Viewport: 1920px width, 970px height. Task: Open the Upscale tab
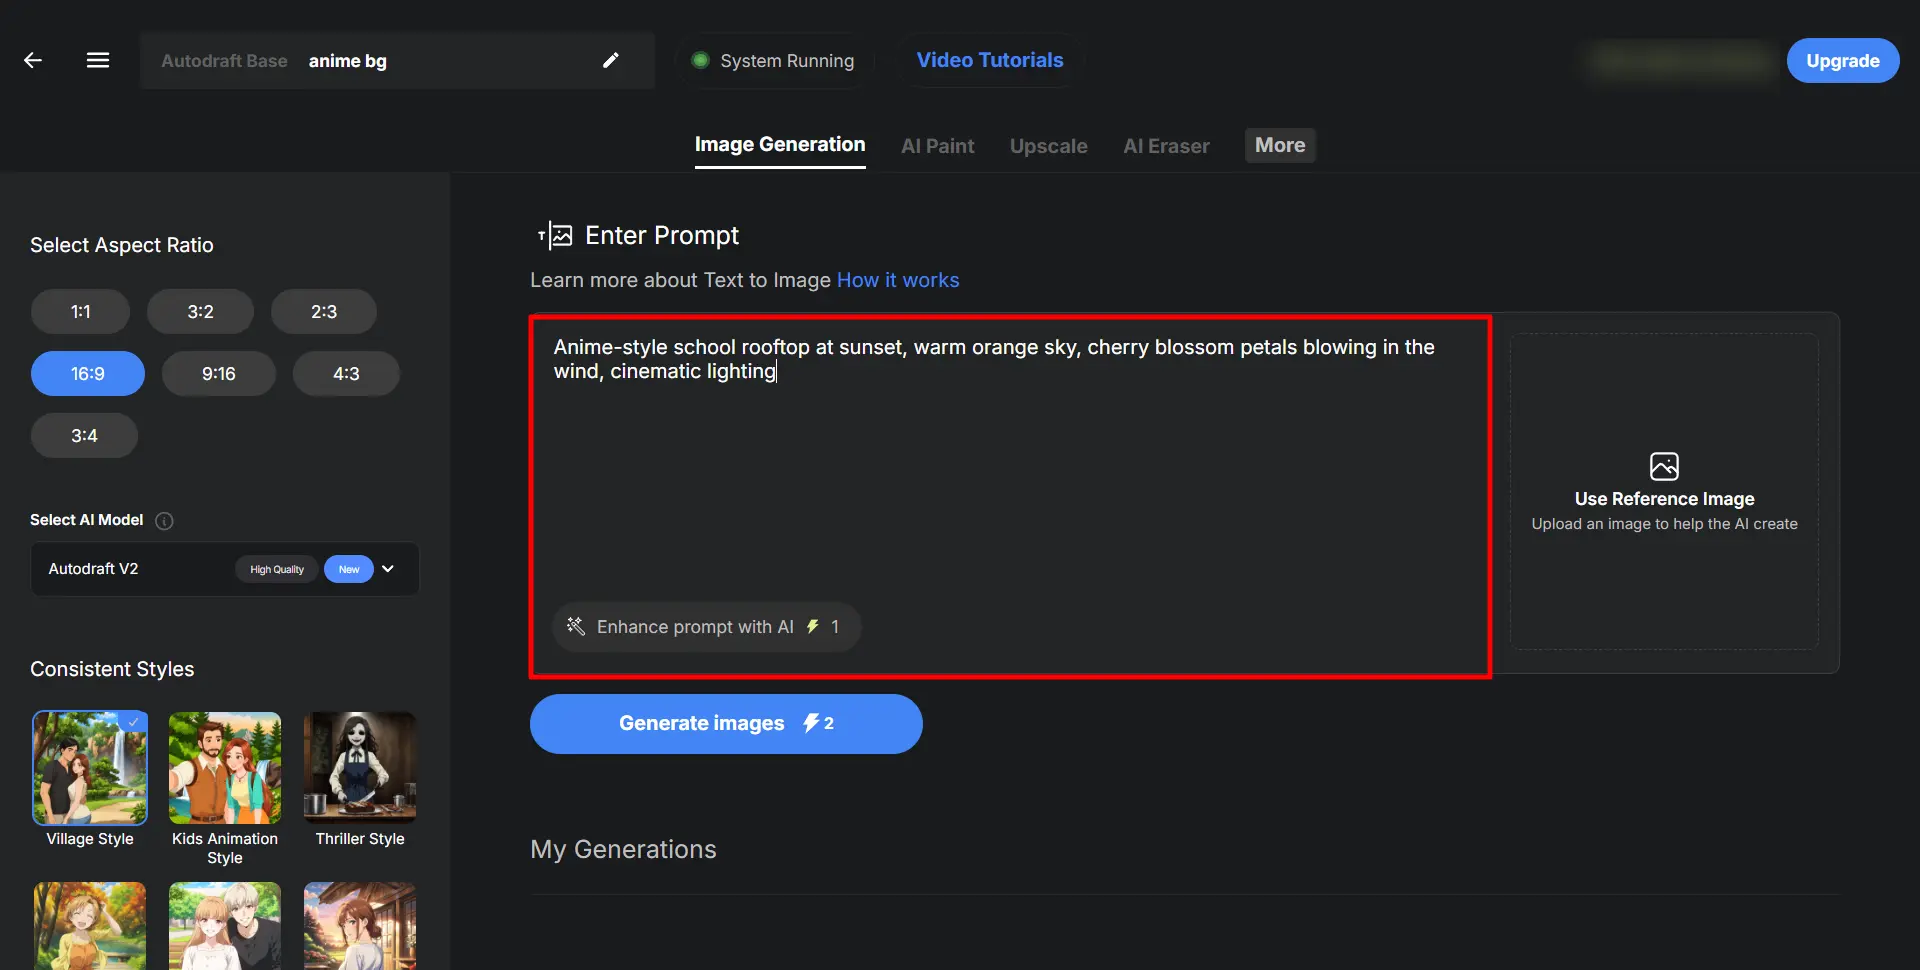1048,146
